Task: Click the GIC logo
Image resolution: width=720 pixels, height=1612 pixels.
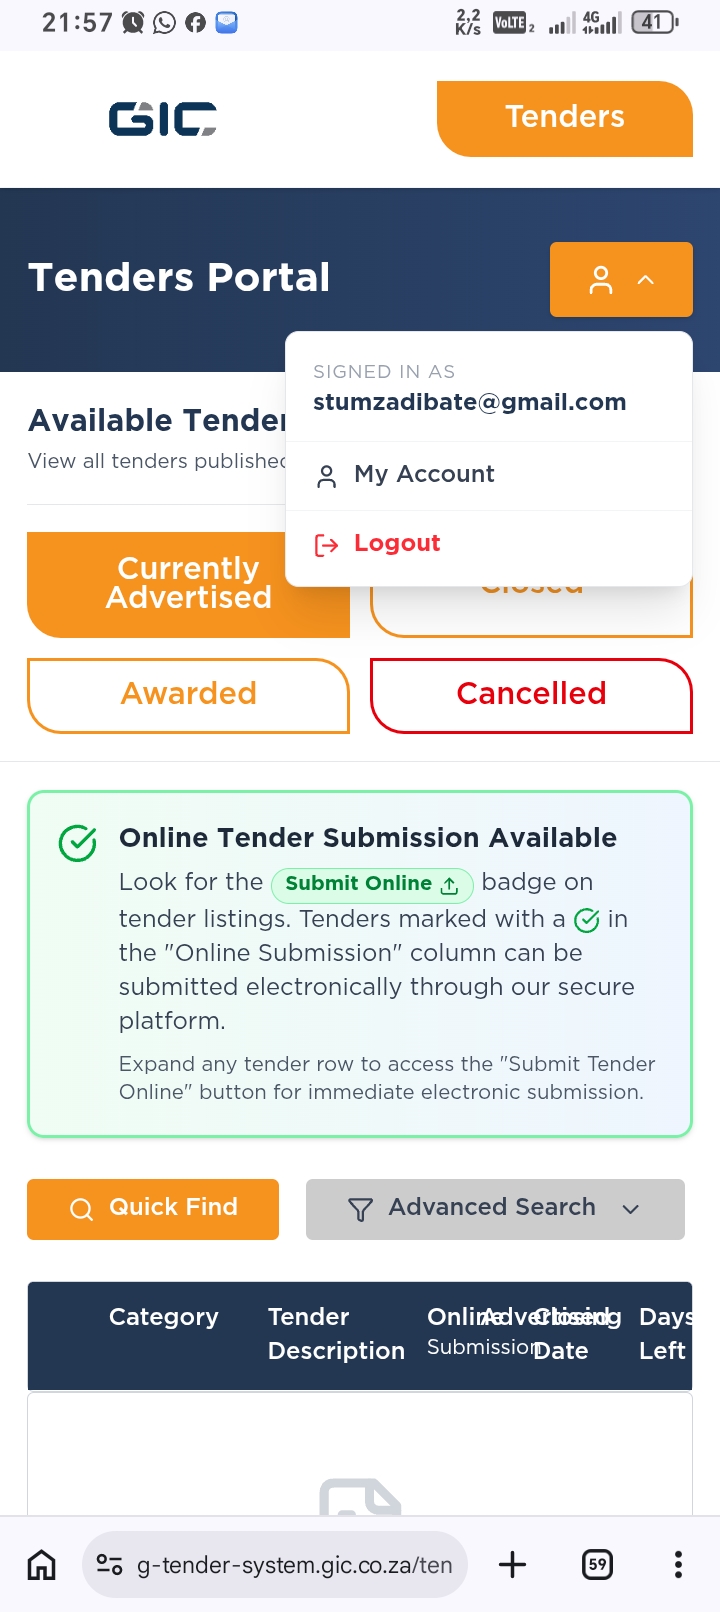Action: (162, 118)
